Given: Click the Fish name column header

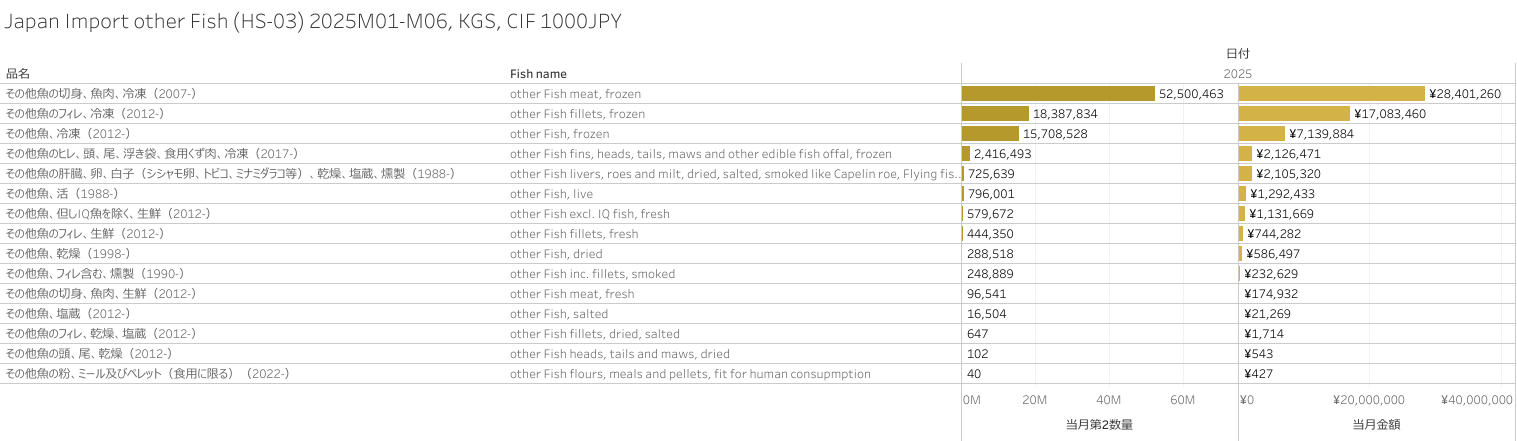Looking at the screenshot, I should coord(538,73).
